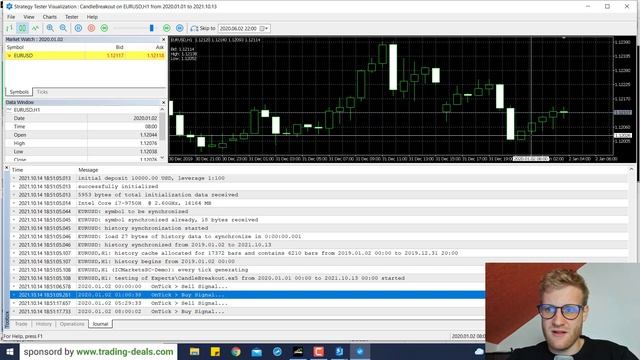Click the Ask column header in Market Watch
640x360 pixels.
pyautogui.click(x=160, y=47)
